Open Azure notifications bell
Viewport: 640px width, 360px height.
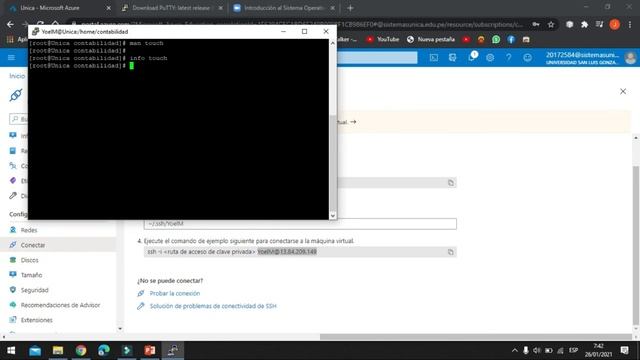pyautogui.click(x=471, y=58)
